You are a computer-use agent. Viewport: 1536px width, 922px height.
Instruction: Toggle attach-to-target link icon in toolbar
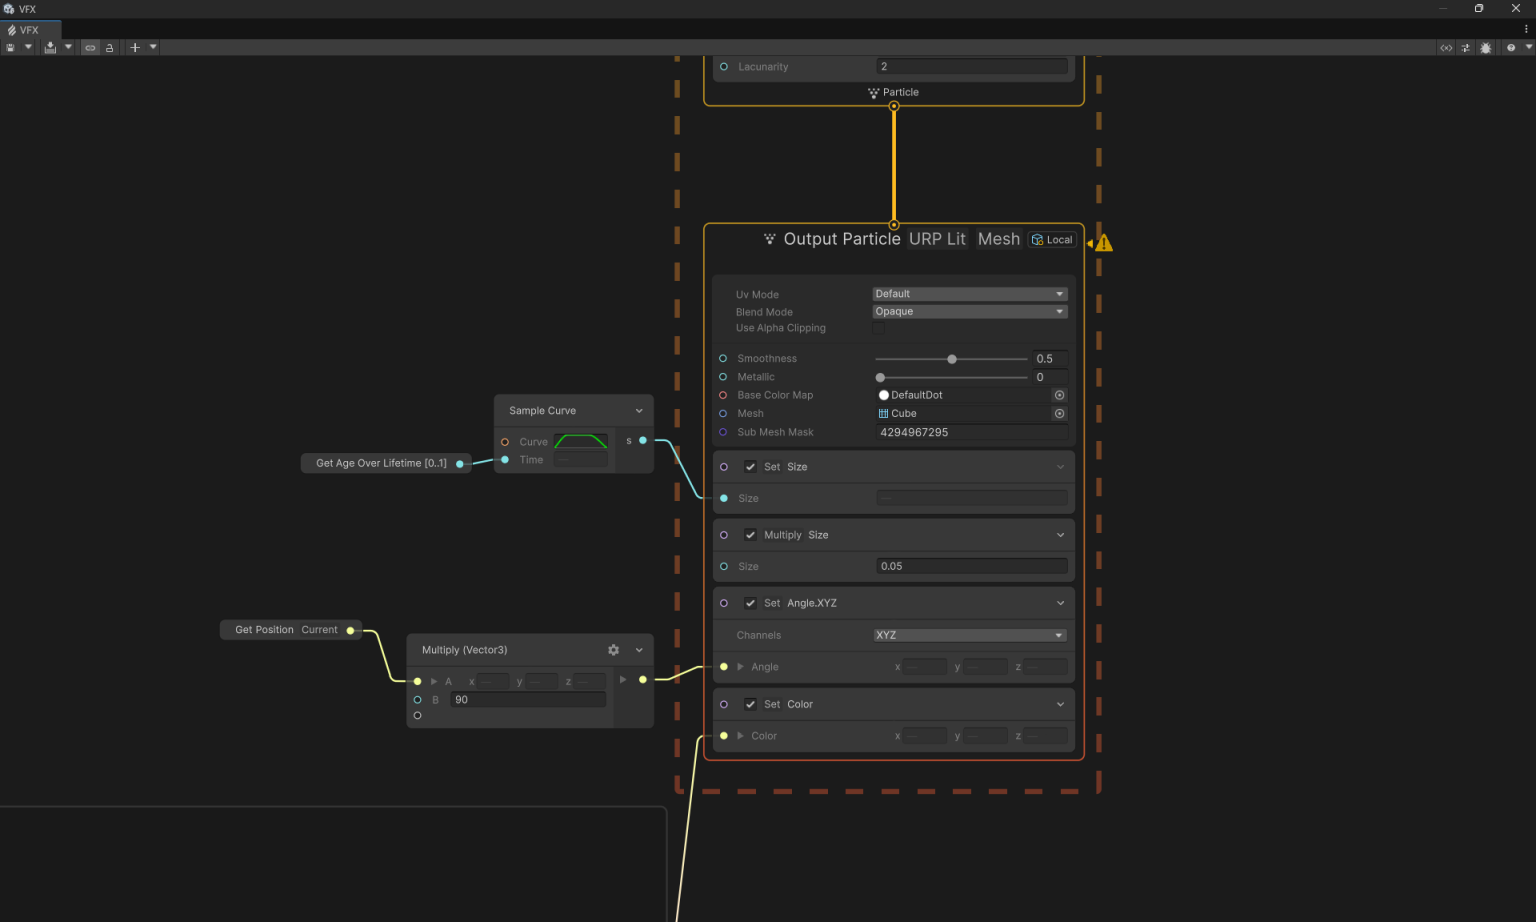pyautogui.click(x=90, y=47)
